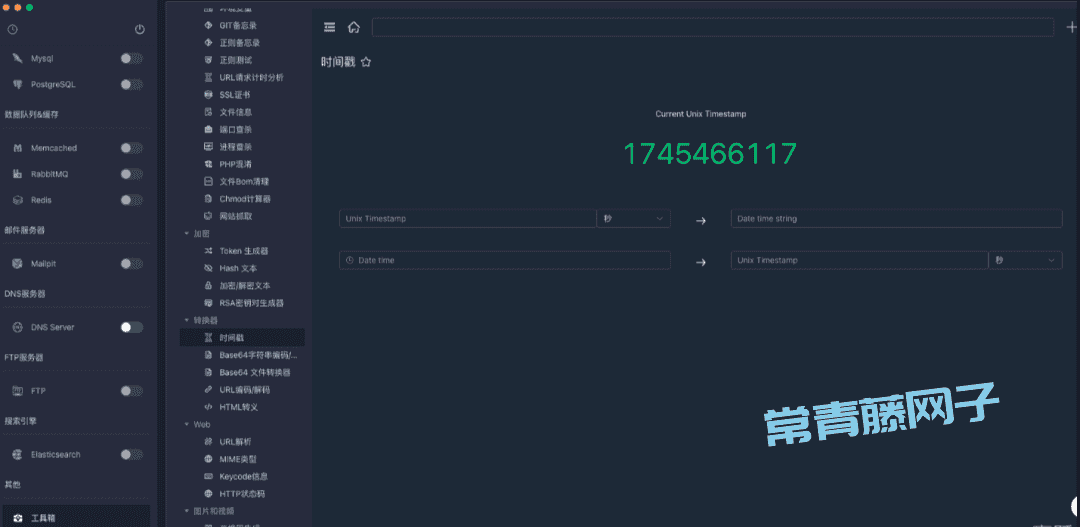This screenshot has height=527, width=1080.
Task: Click the toolbox icon at the bottom
Action: (x=18, y=518)
